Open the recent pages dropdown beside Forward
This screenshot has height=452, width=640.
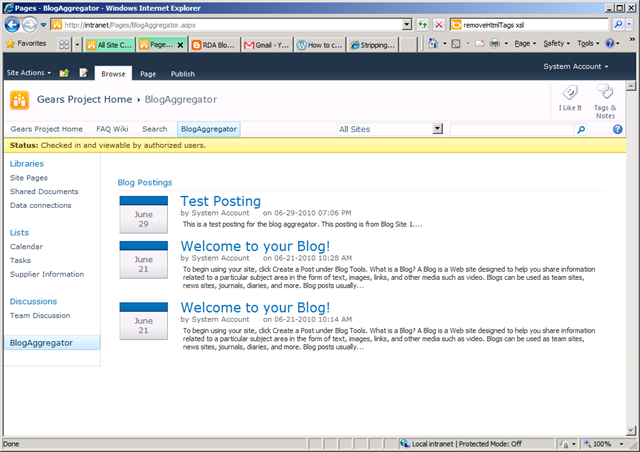click(43, 25)
